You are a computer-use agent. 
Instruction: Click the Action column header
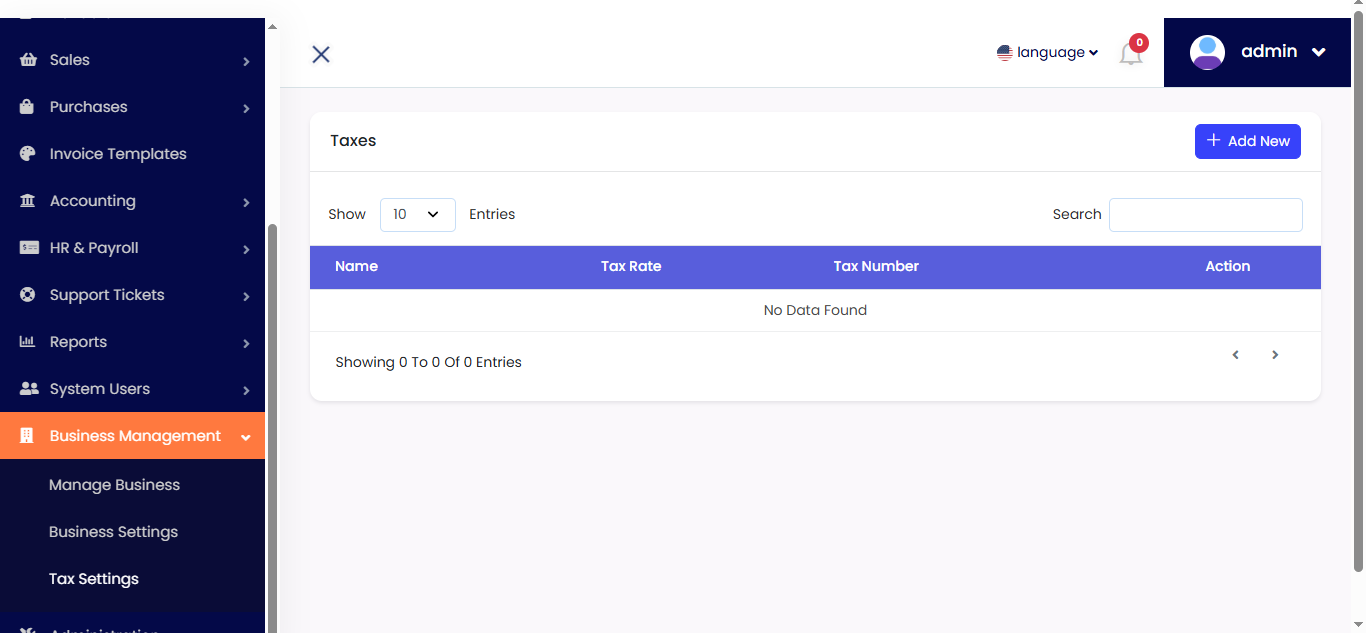point(1228,266)
